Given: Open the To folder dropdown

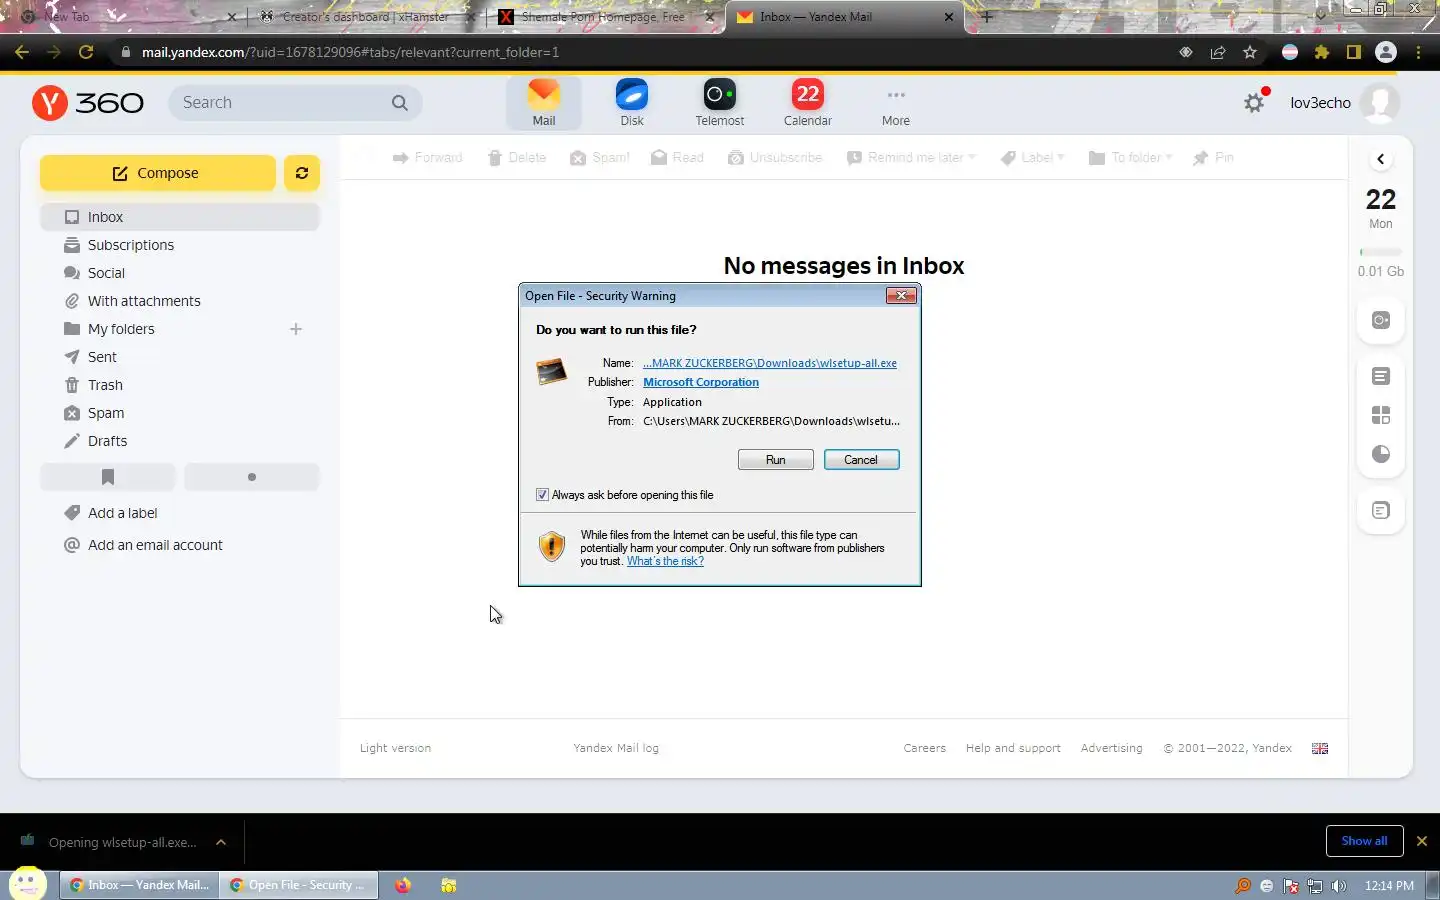Looking at the screenshot, I should click(1130, 158).
